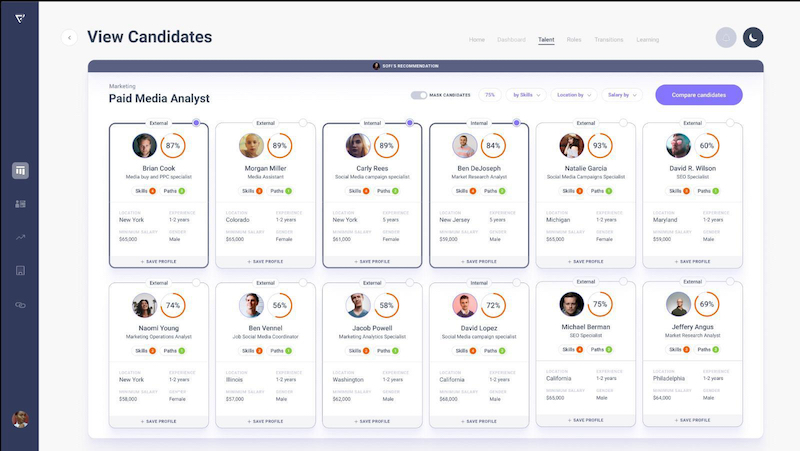Open the dashboard grid icon in sidebar
Viewport: 800px width, 451px height.
point(20,170)
